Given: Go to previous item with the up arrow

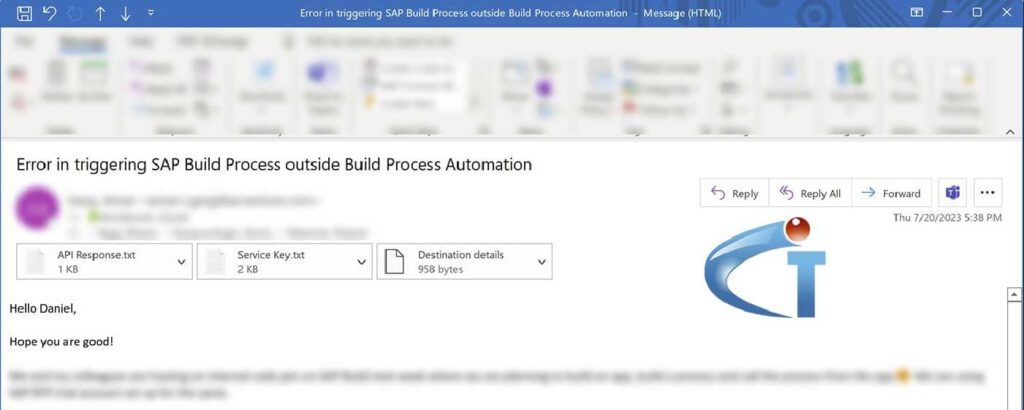Looking at the screenshot, I should 100,13.
